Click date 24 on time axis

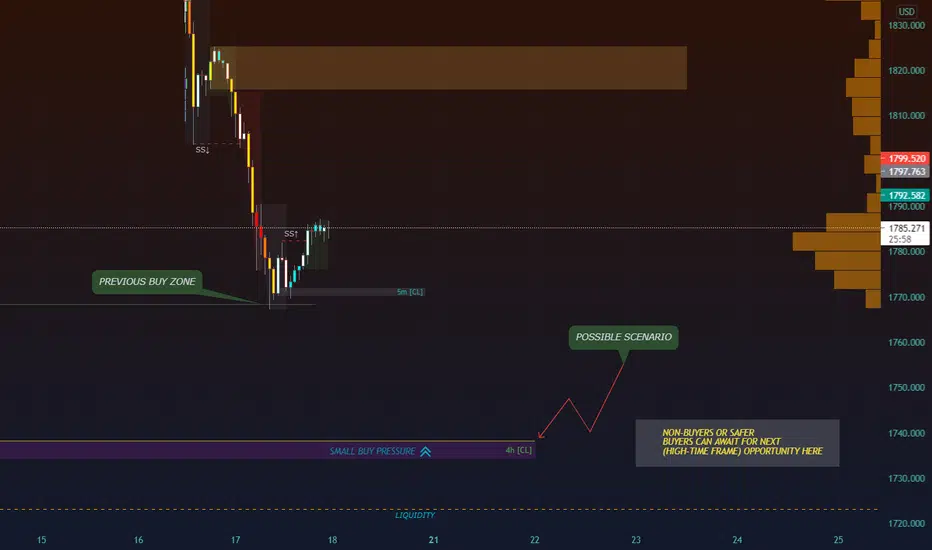pos(737,540)
